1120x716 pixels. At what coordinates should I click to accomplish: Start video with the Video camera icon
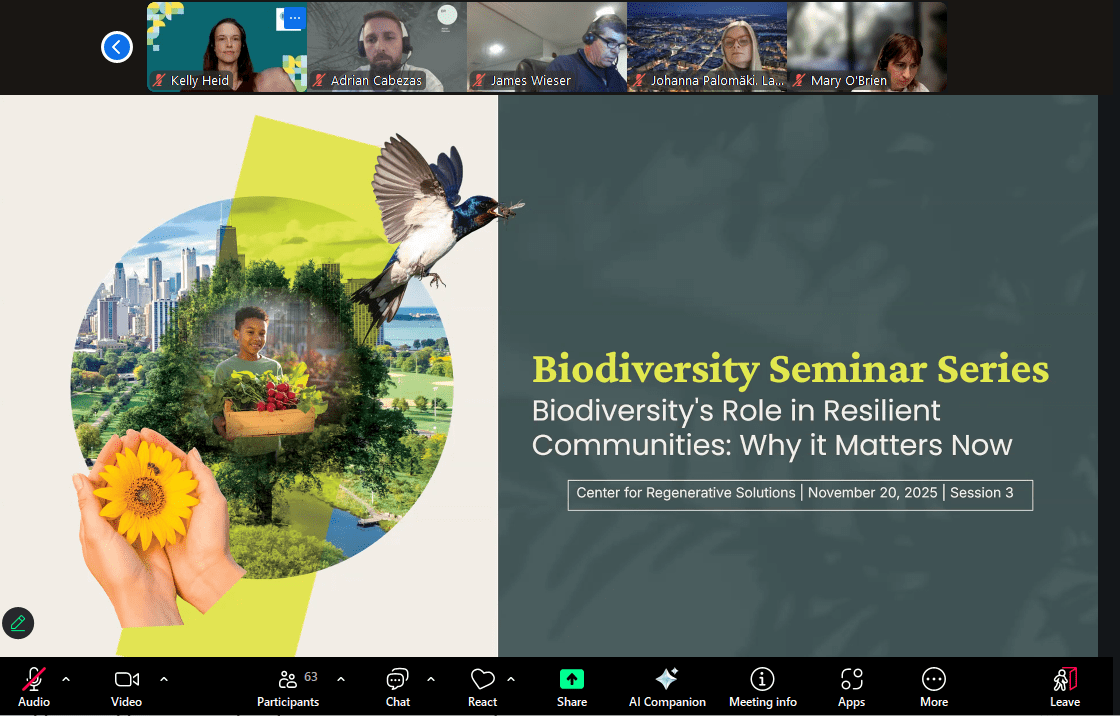[126, 680]
